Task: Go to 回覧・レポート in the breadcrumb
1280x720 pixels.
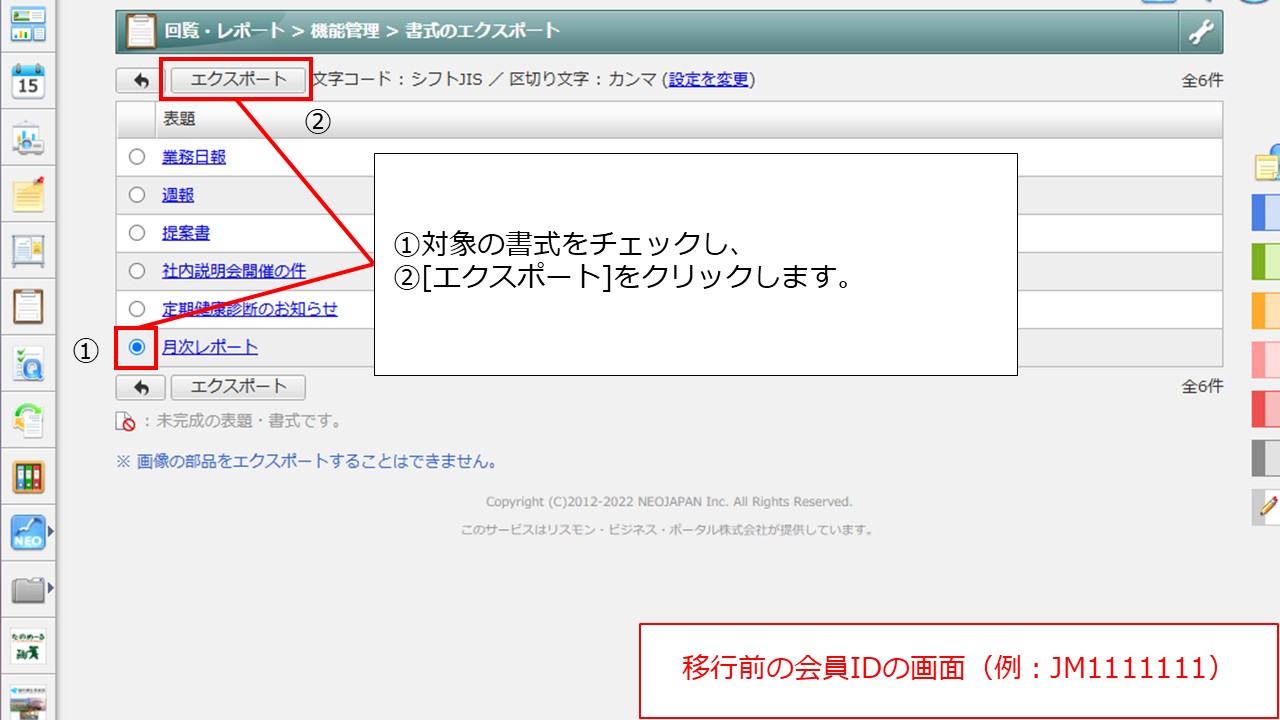Action: click(x=225, y=31)
